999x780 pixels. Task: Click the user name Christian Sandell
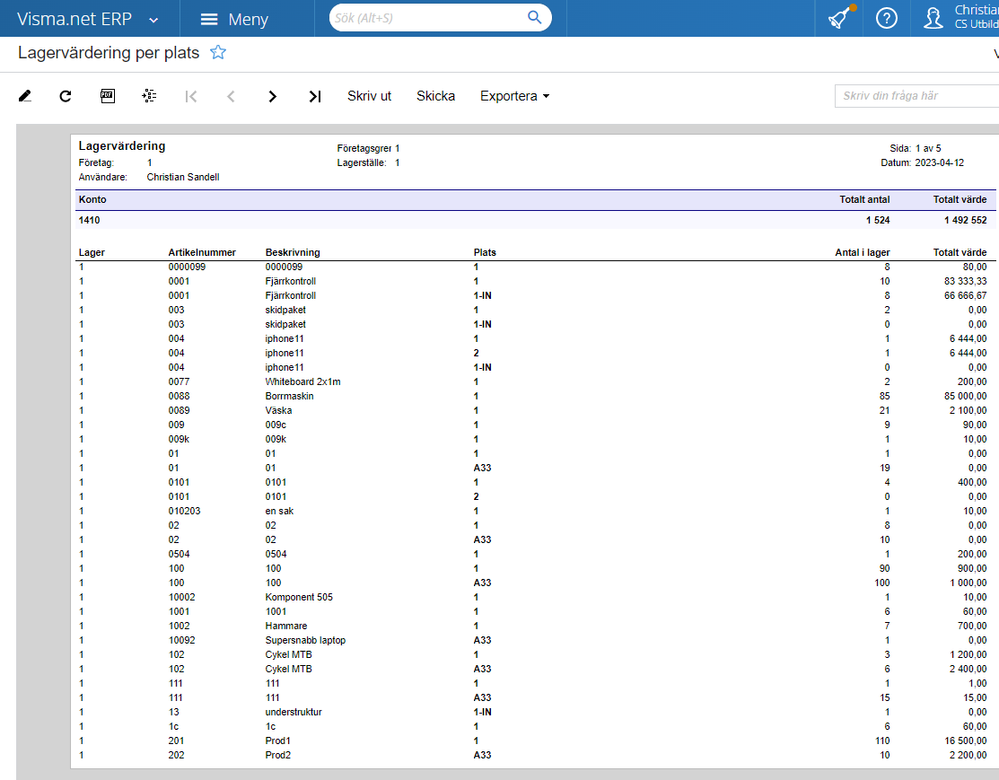tap(183, 177)
